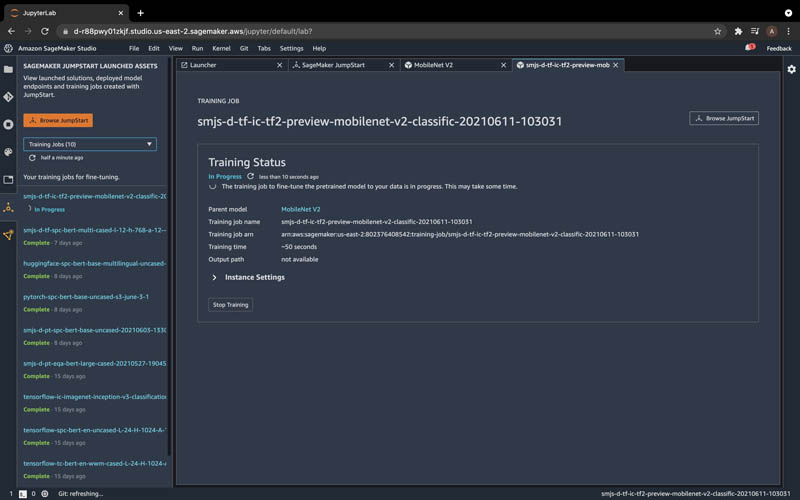Click the browser address bar

point(388,31)
